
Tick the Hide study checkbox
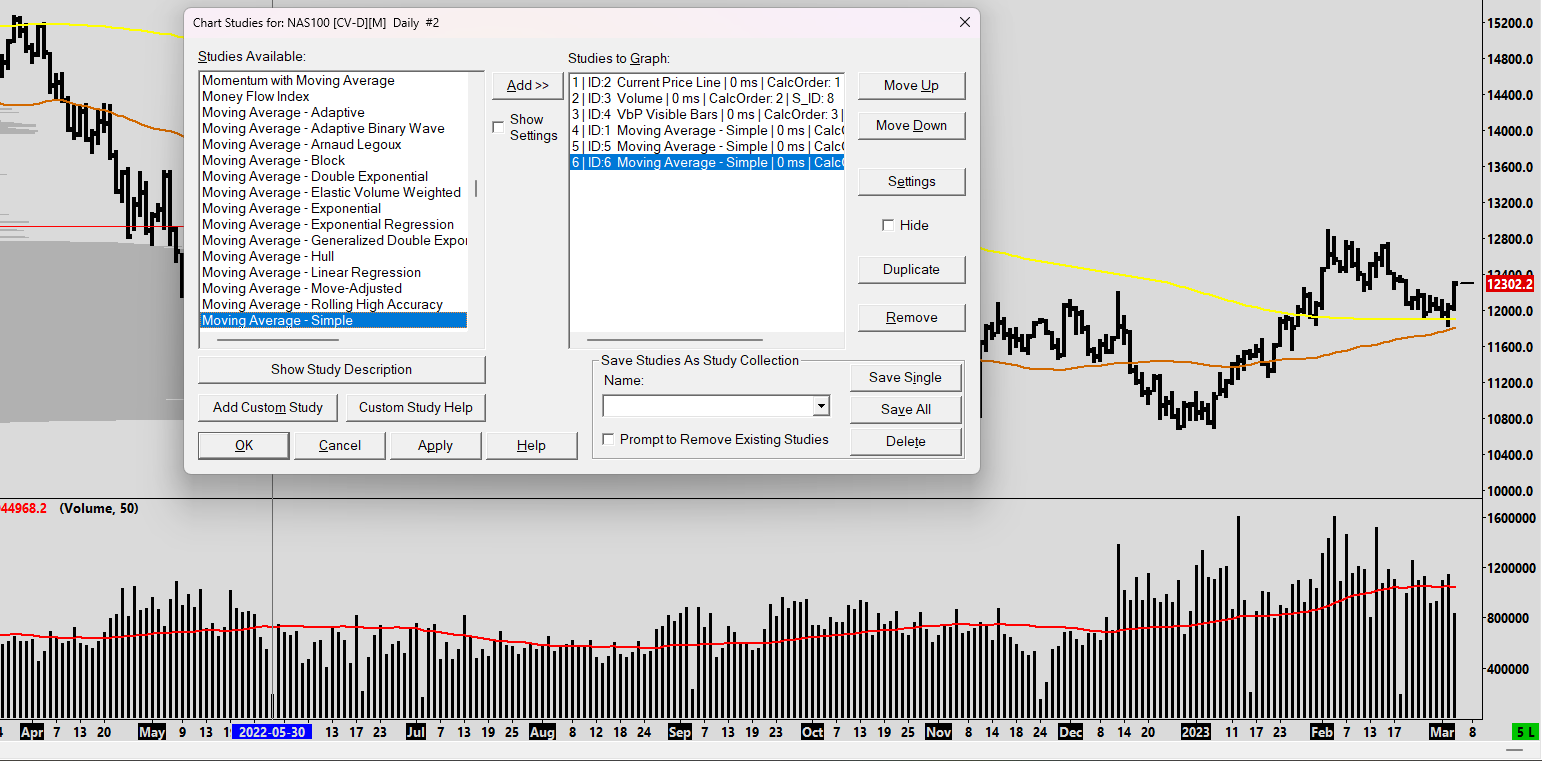(888, 225)
